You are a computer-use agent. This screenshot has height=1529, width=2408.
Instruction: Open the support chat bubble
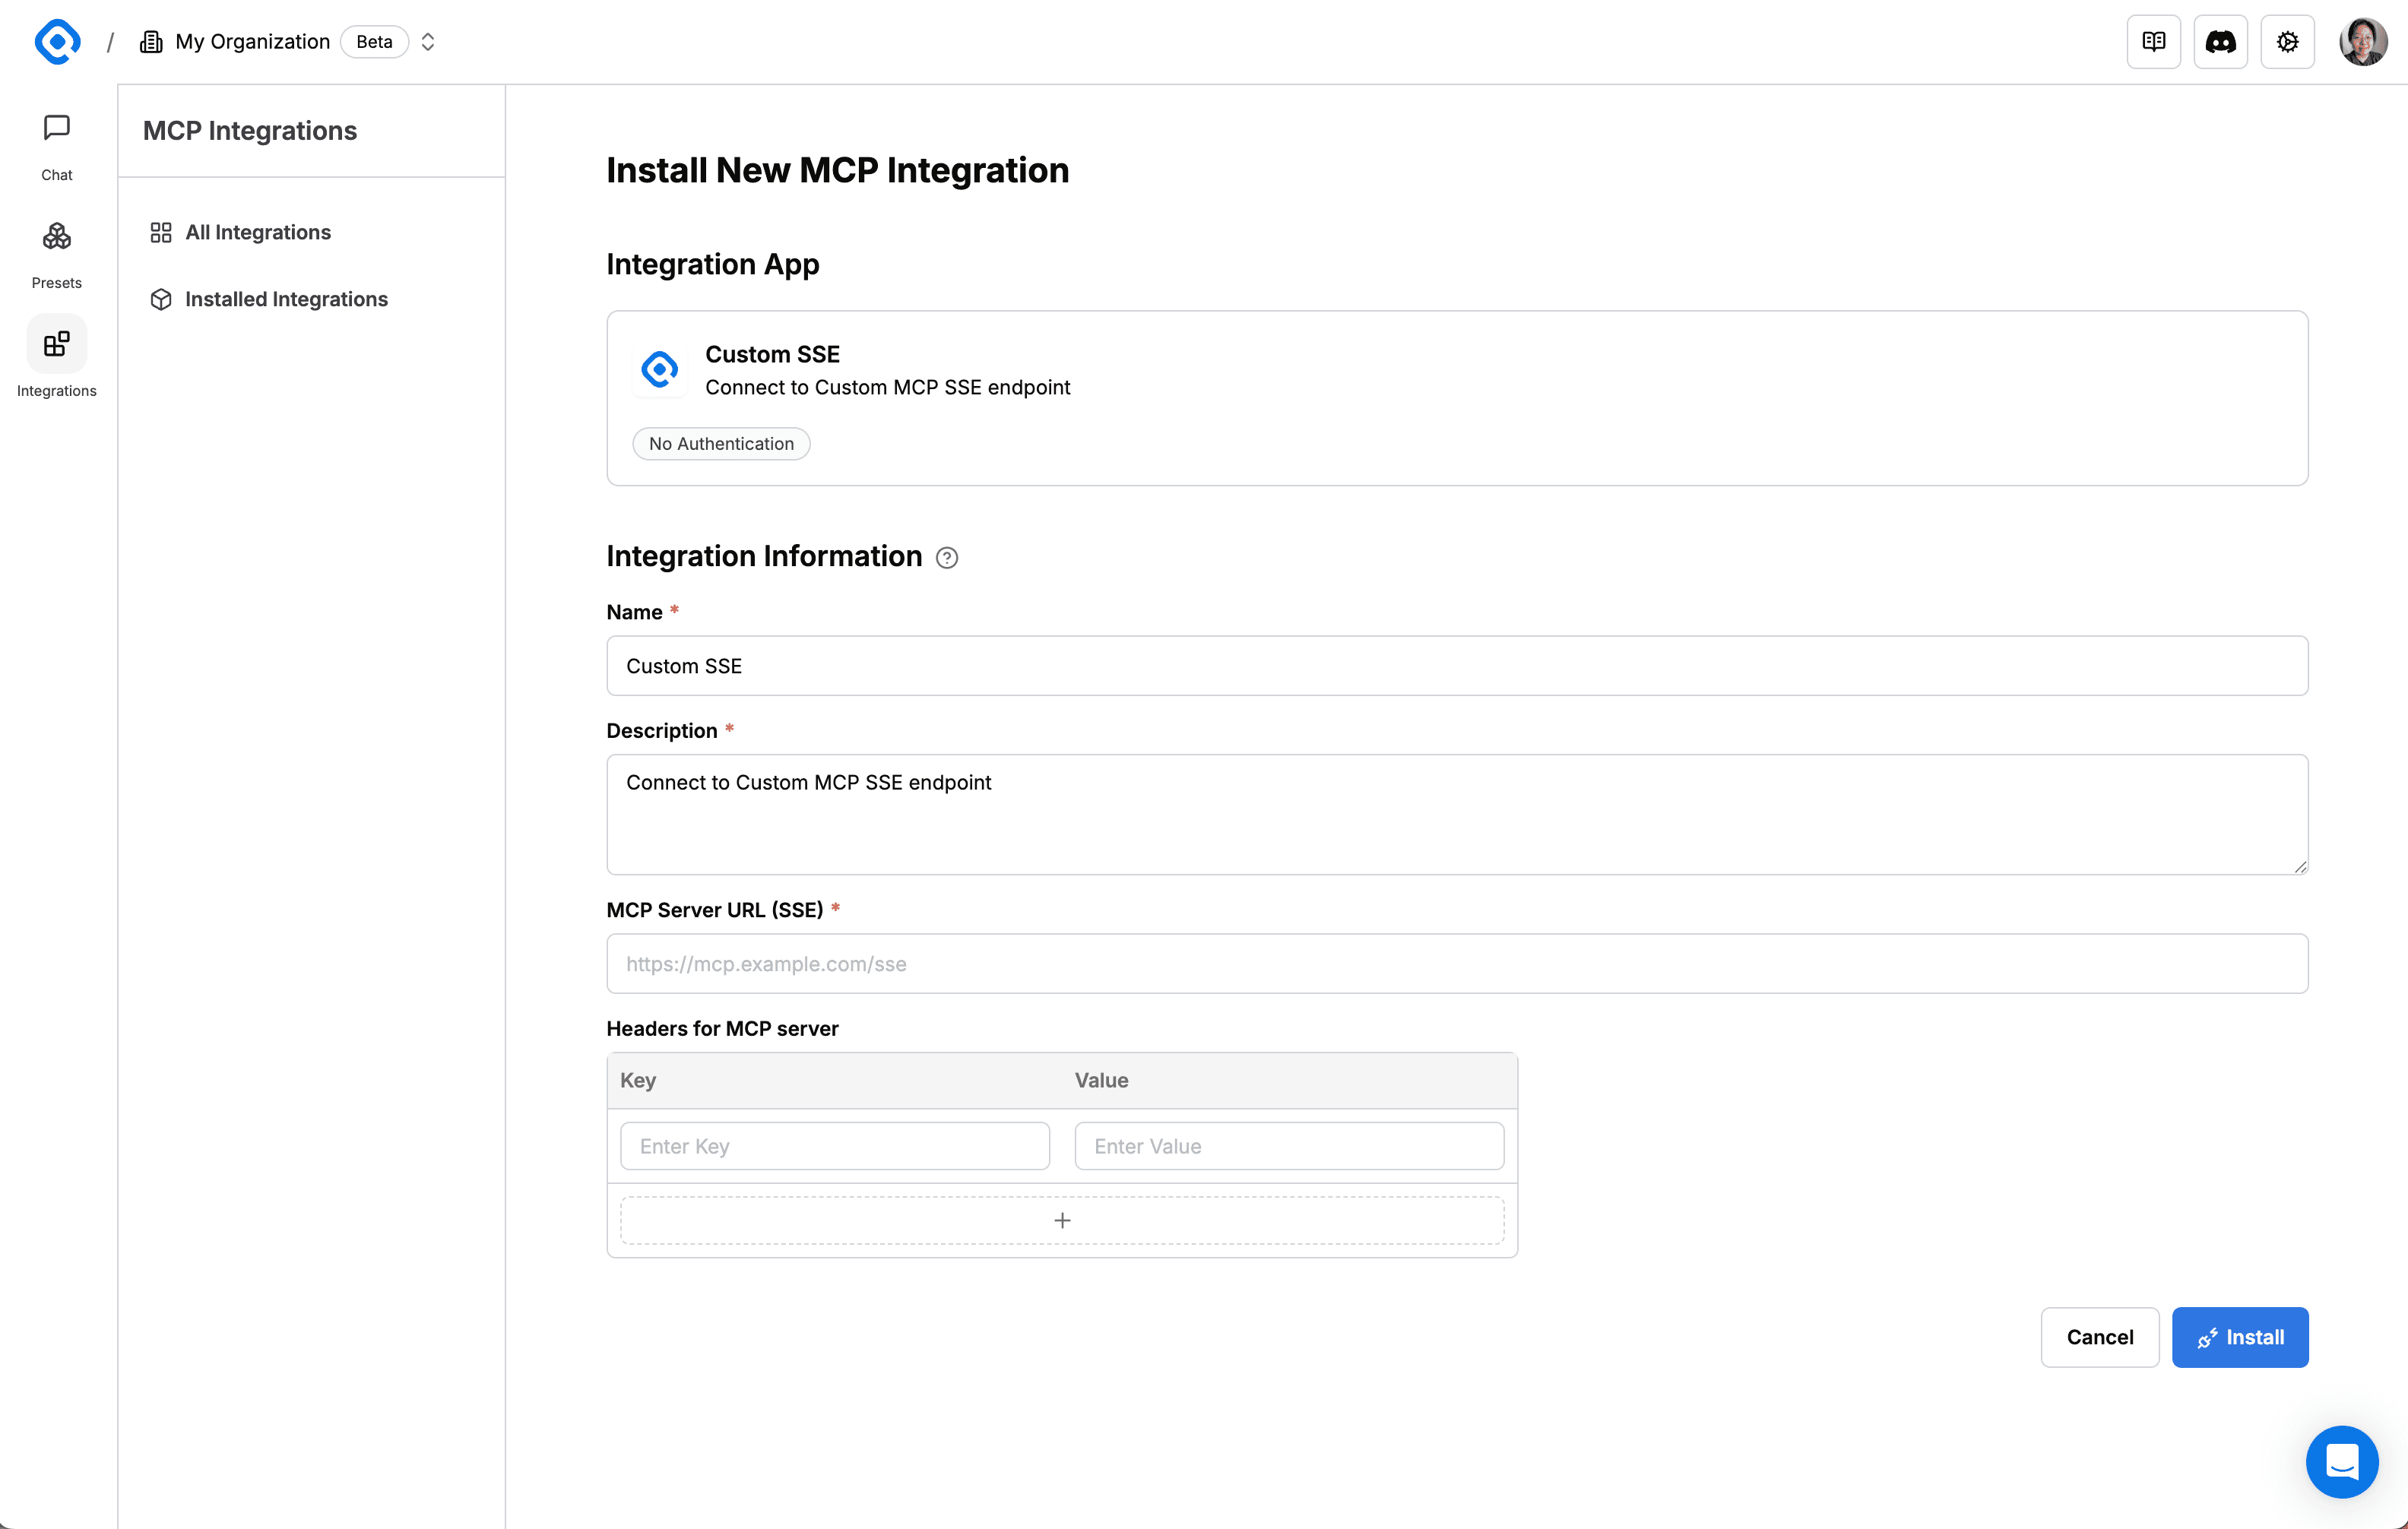2341,1461
